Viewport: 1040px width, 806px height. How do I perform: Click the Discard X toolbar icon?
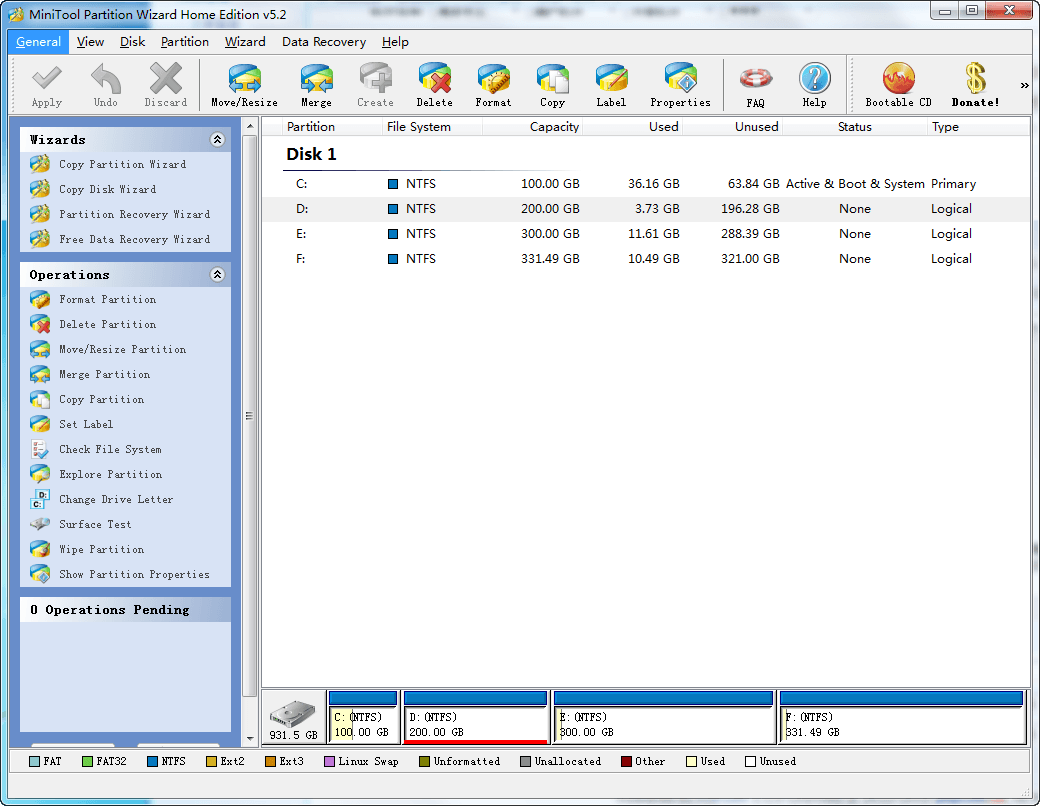click(x=166, y=85)
